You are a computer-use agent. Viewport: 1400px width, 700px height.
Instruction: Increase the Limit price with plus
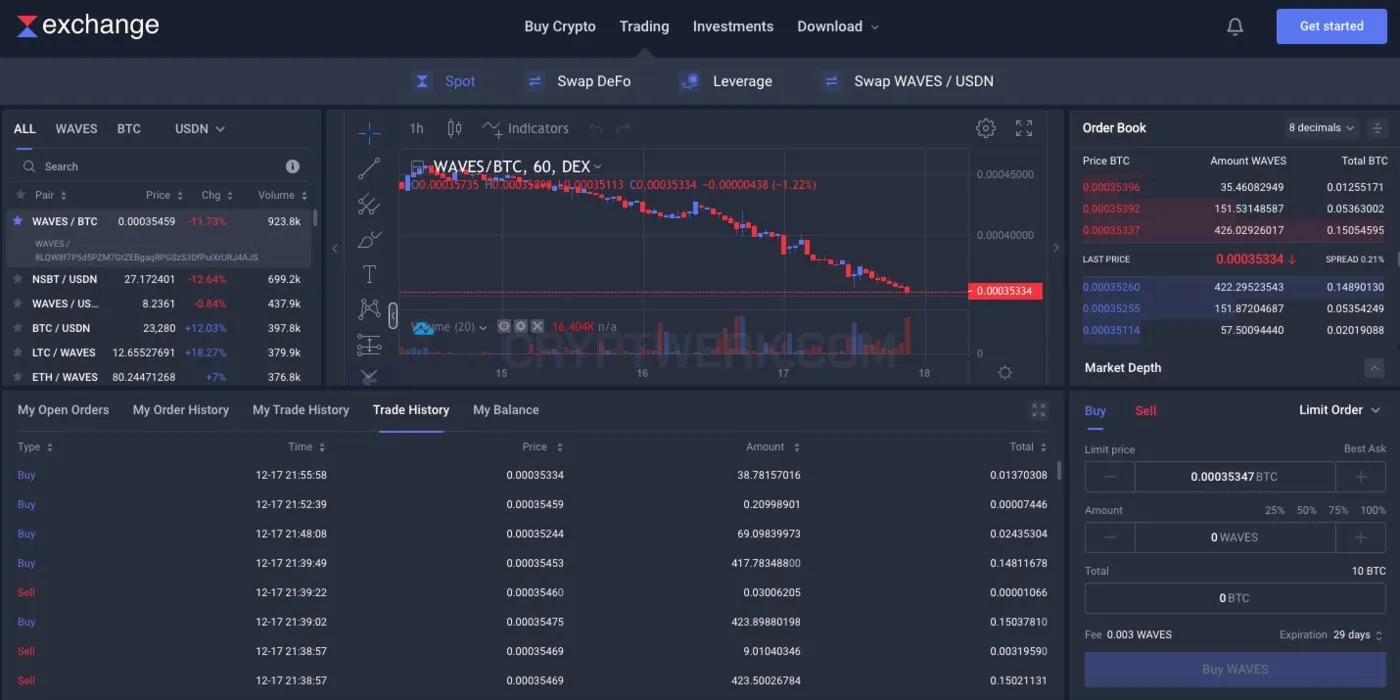click(1361, 477)
